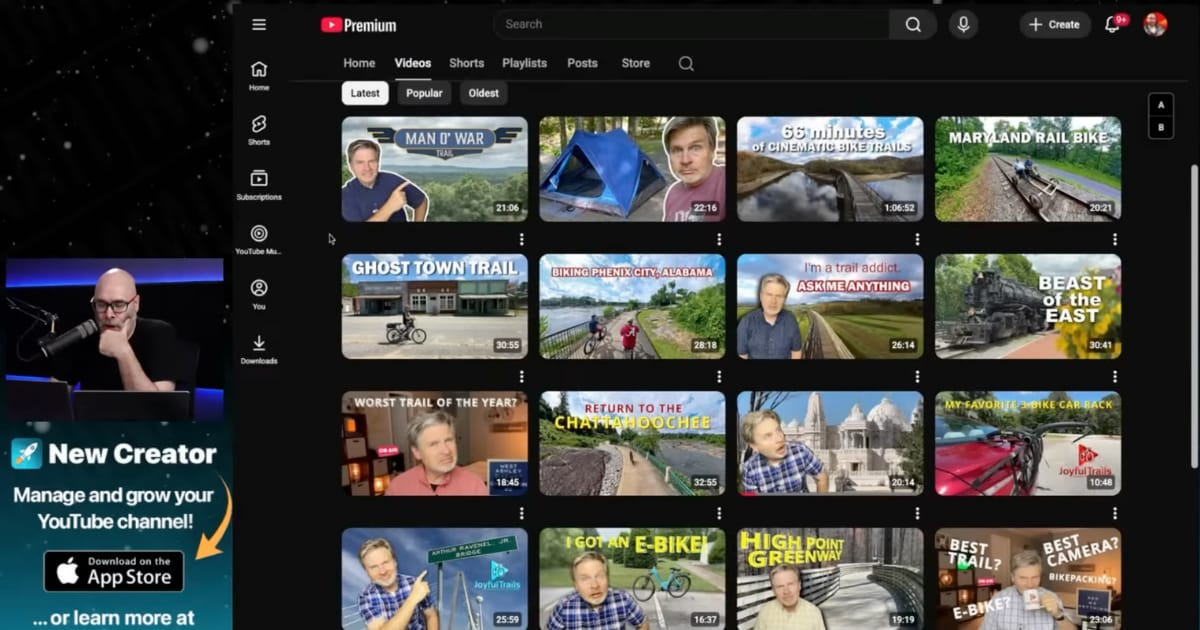Click the search magnifier button
The width and height of the screenshot is (1200, 630).
click(913, 25)
